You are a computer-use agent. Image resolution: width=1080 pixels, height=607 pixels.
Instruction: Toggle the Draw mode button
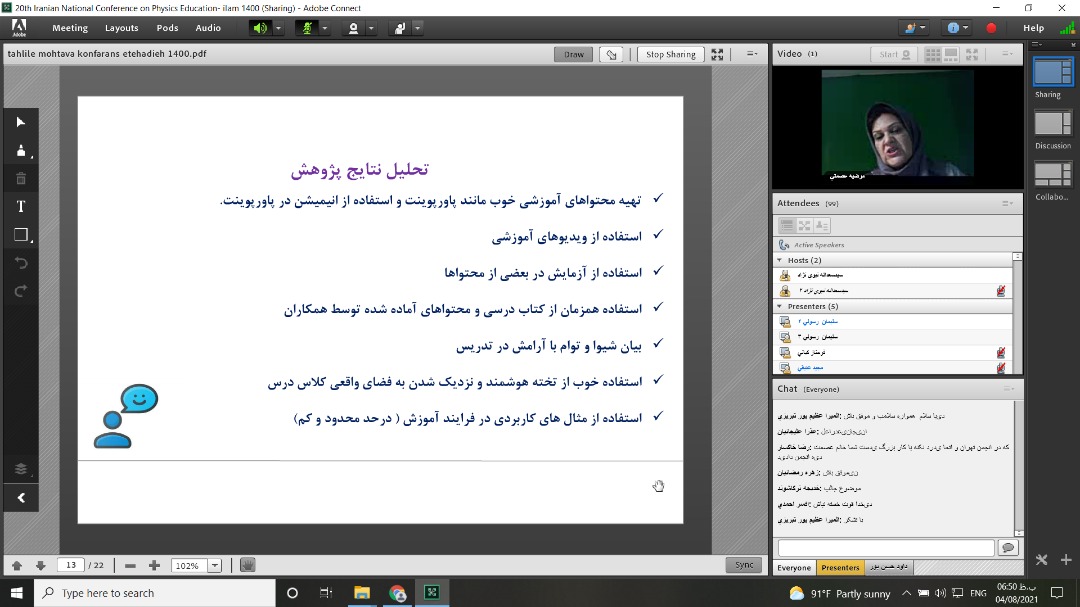574,55
